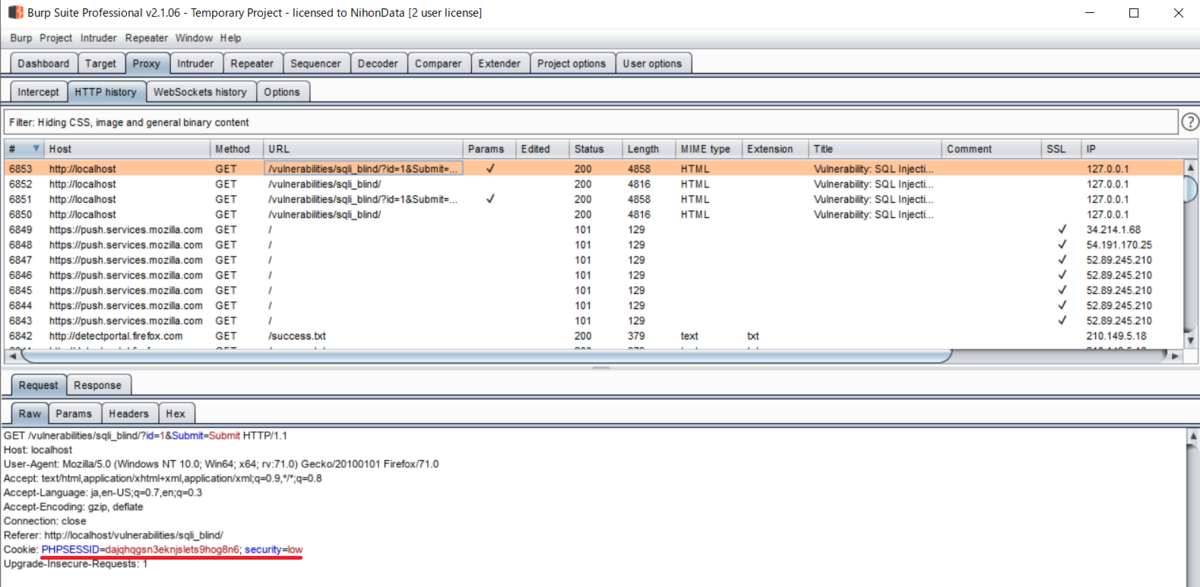
Task: Sort history by Method column
Action: coord(236,149)
